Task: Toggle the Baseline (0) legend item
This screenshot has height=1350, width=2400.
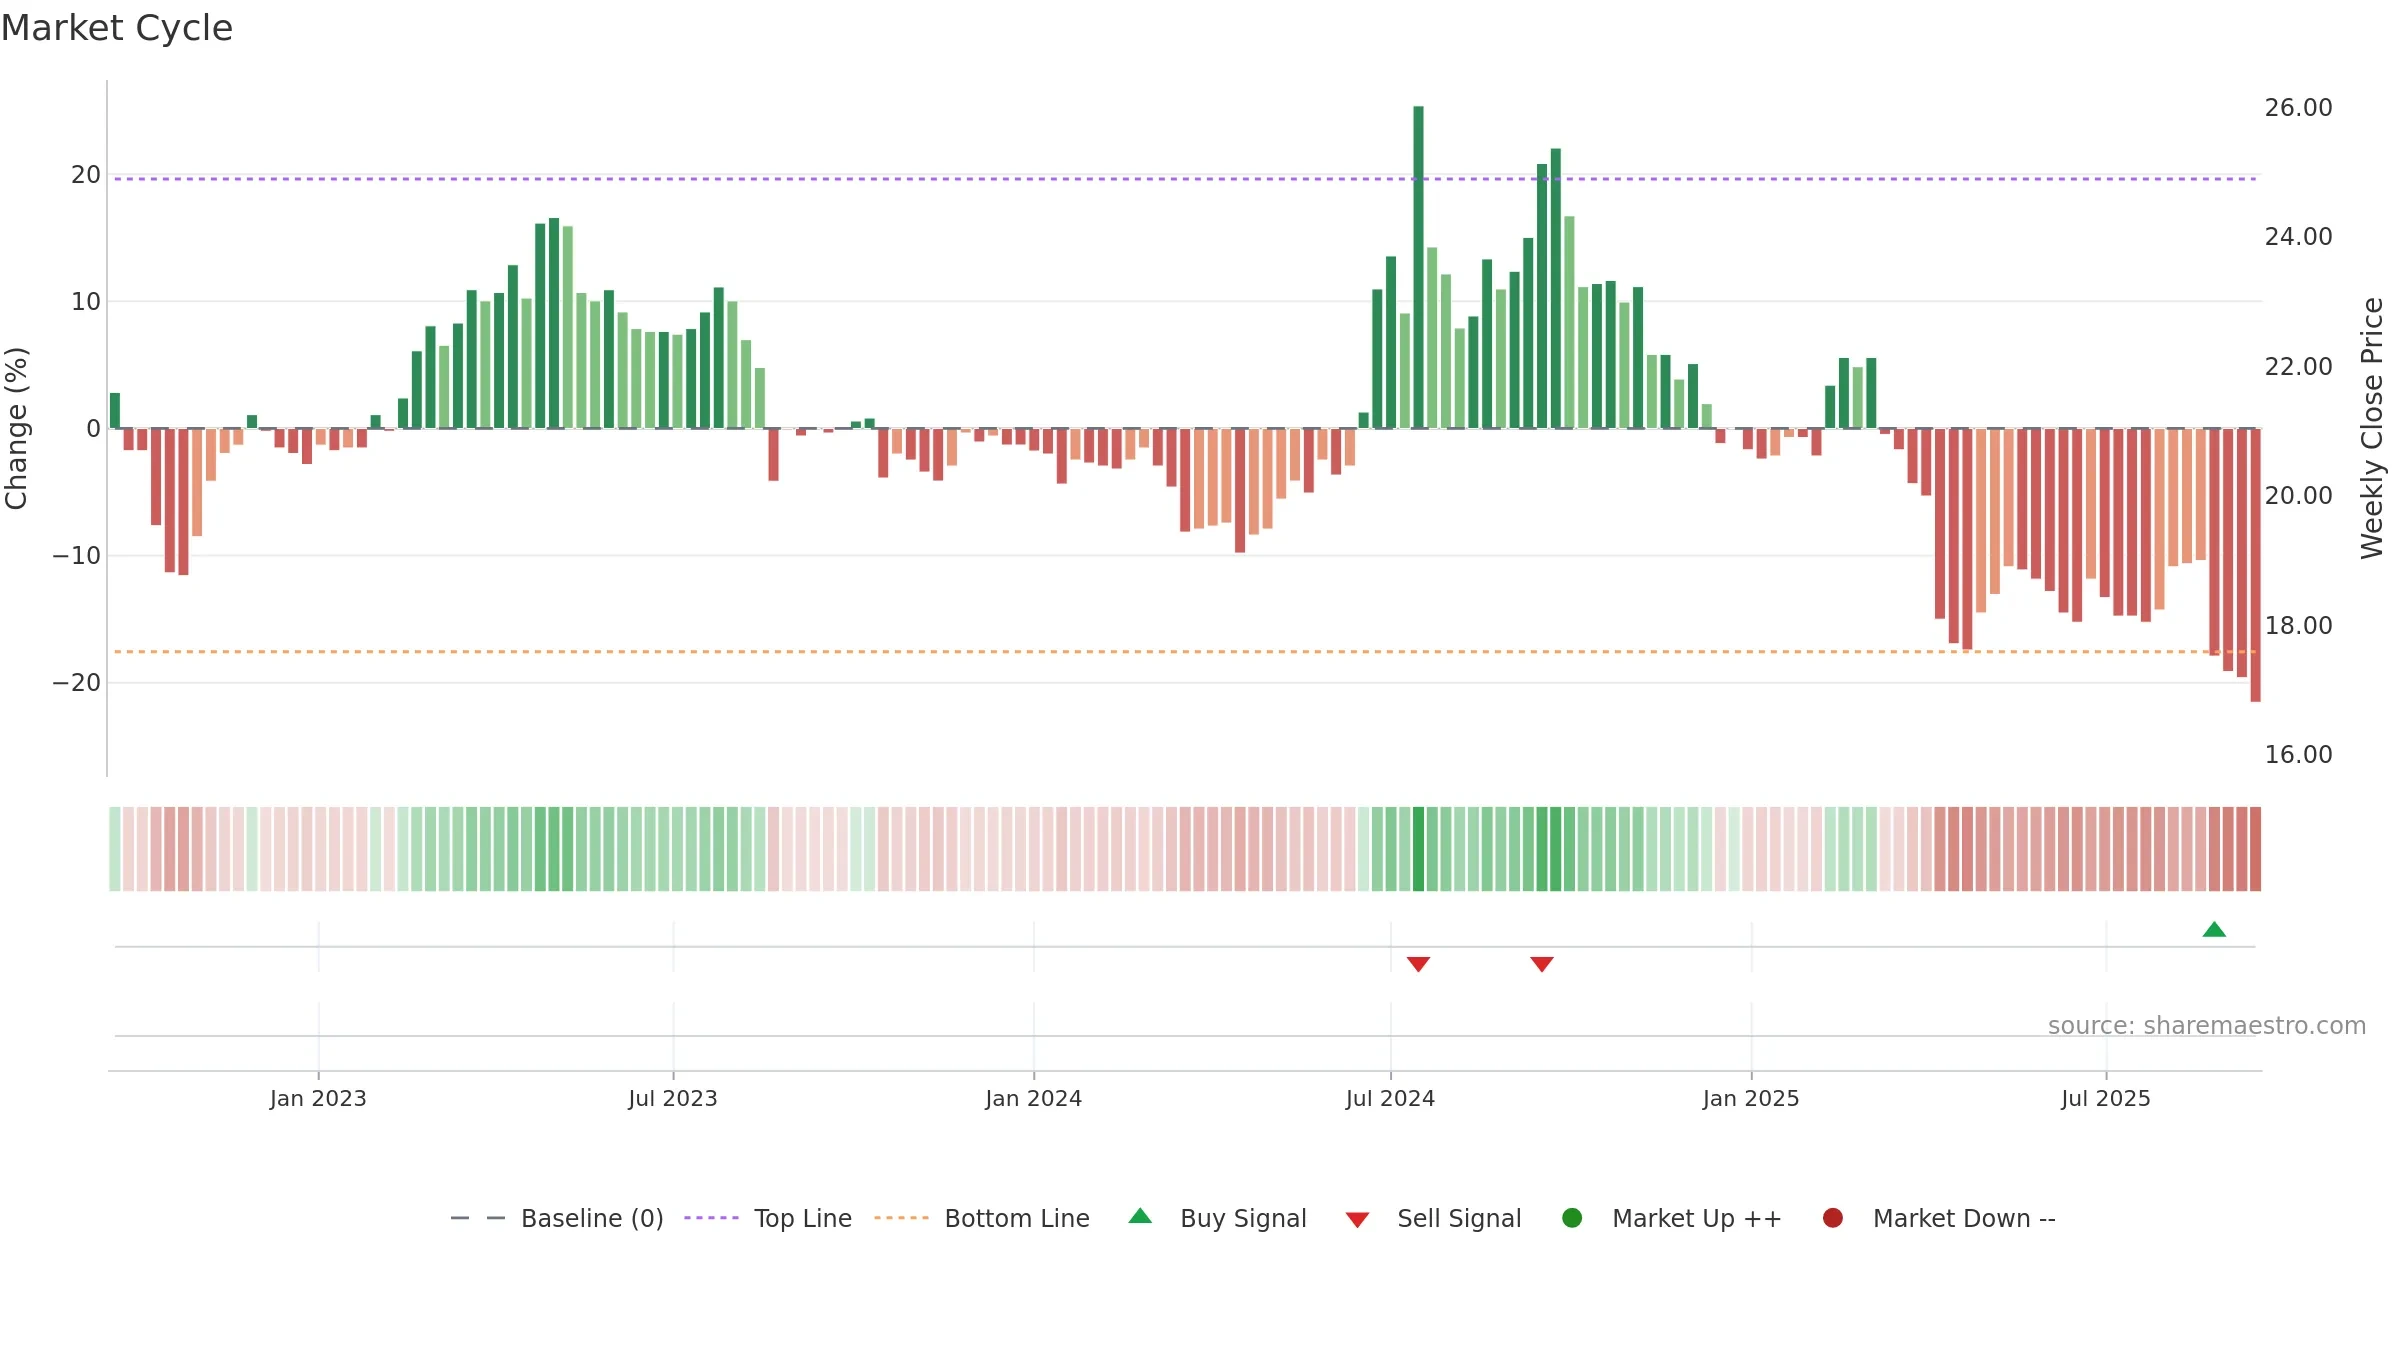Action: tap(557, 1218)
